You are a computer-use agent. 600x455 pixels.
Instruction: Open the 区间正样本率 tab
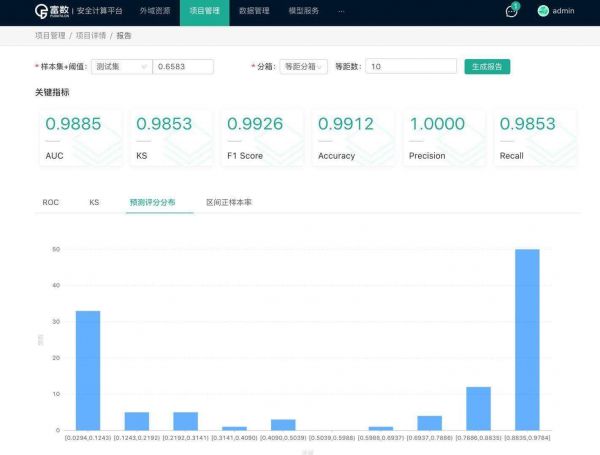228,202
